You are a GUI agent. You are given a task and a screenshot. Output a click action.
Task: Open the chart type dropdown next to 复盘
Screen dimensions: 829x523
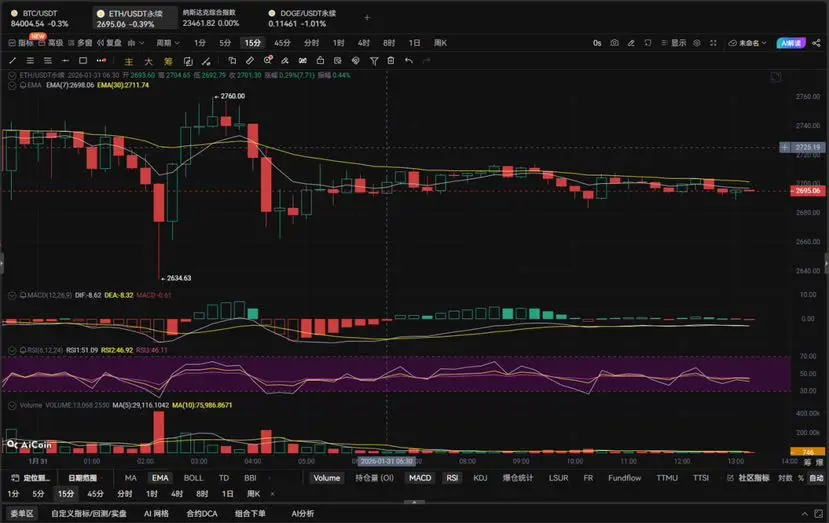(135, 43)
